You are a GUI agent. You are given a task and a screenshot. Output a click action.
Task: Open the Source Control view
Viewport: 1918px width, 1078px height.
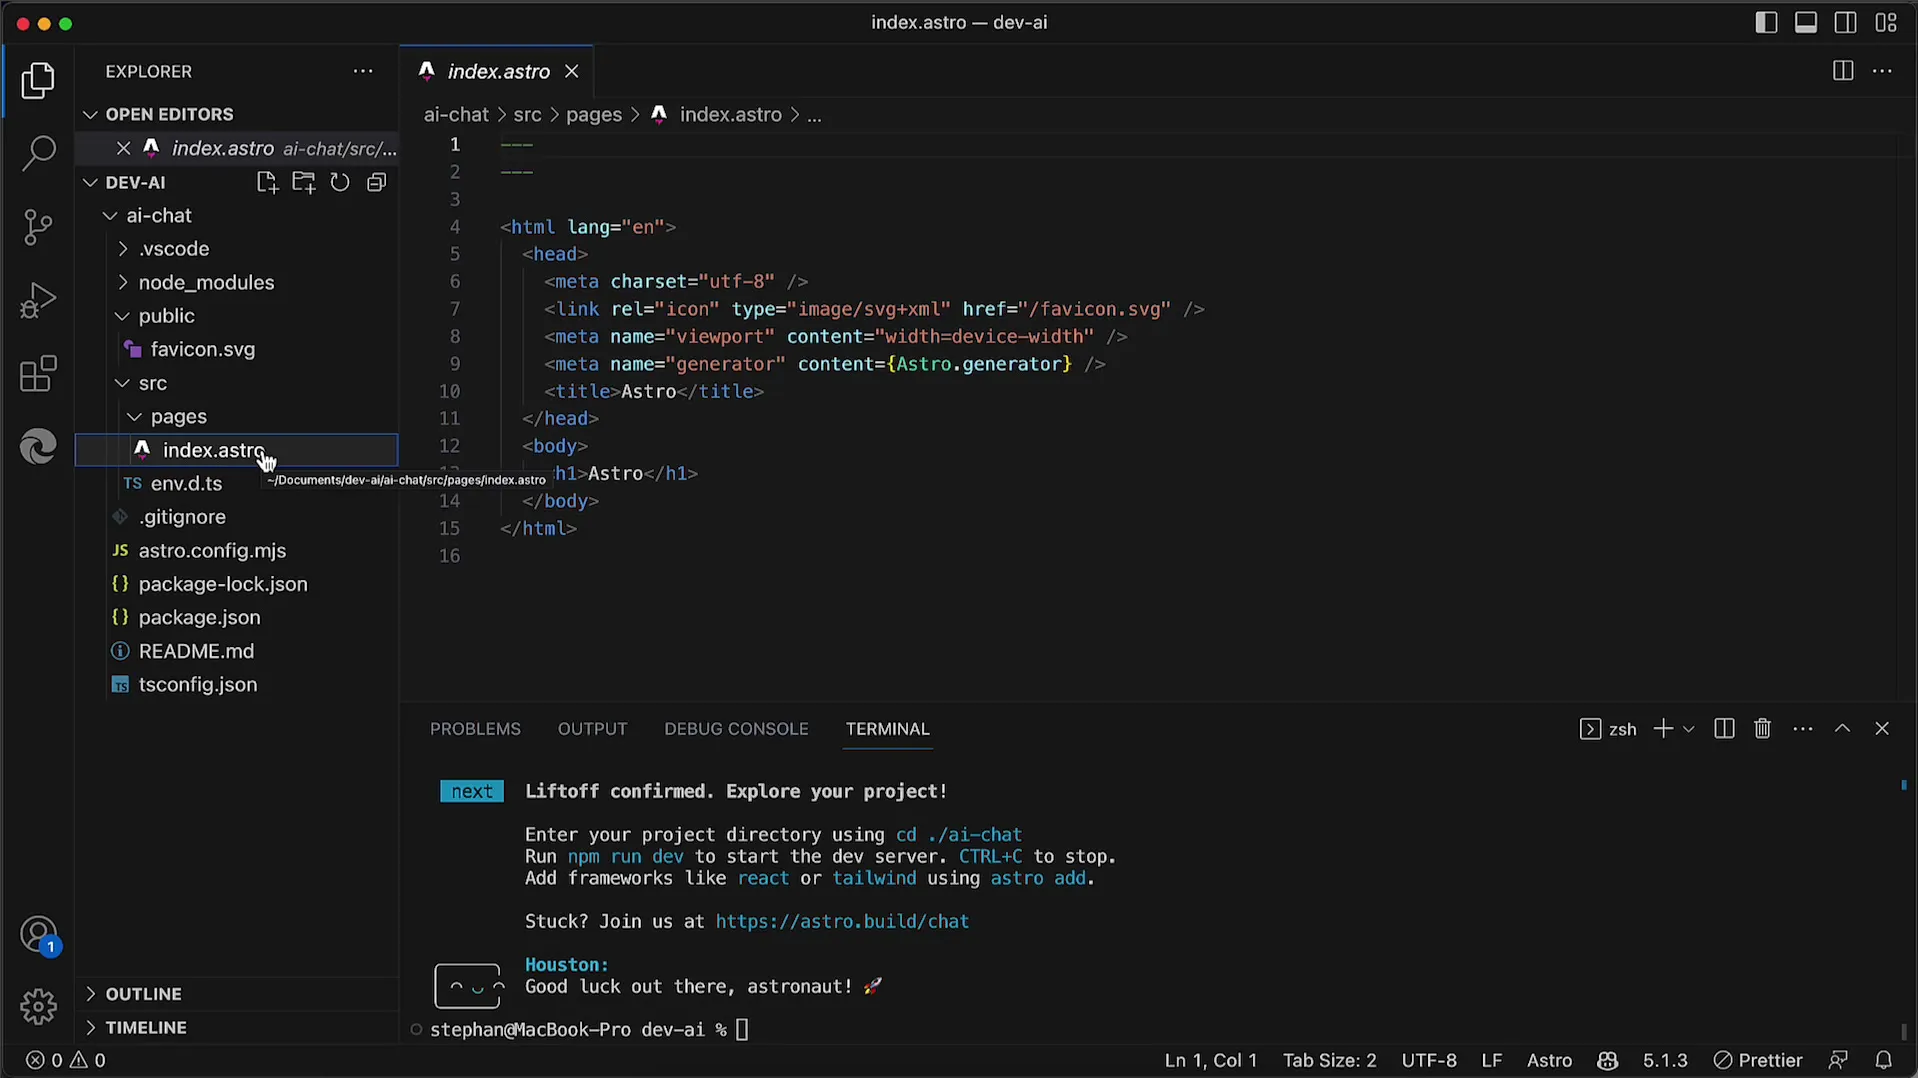click(x=38, y=227)
